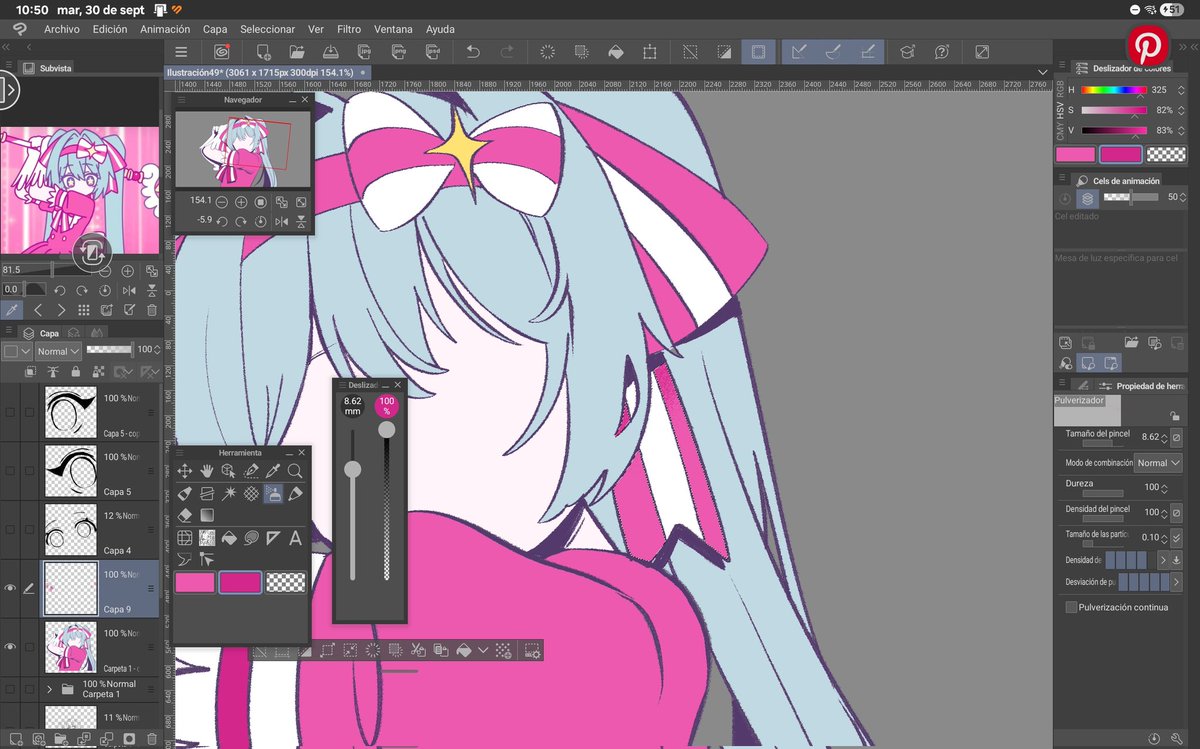Click zoom-in plus in Navegador panel

pos(241,202)
